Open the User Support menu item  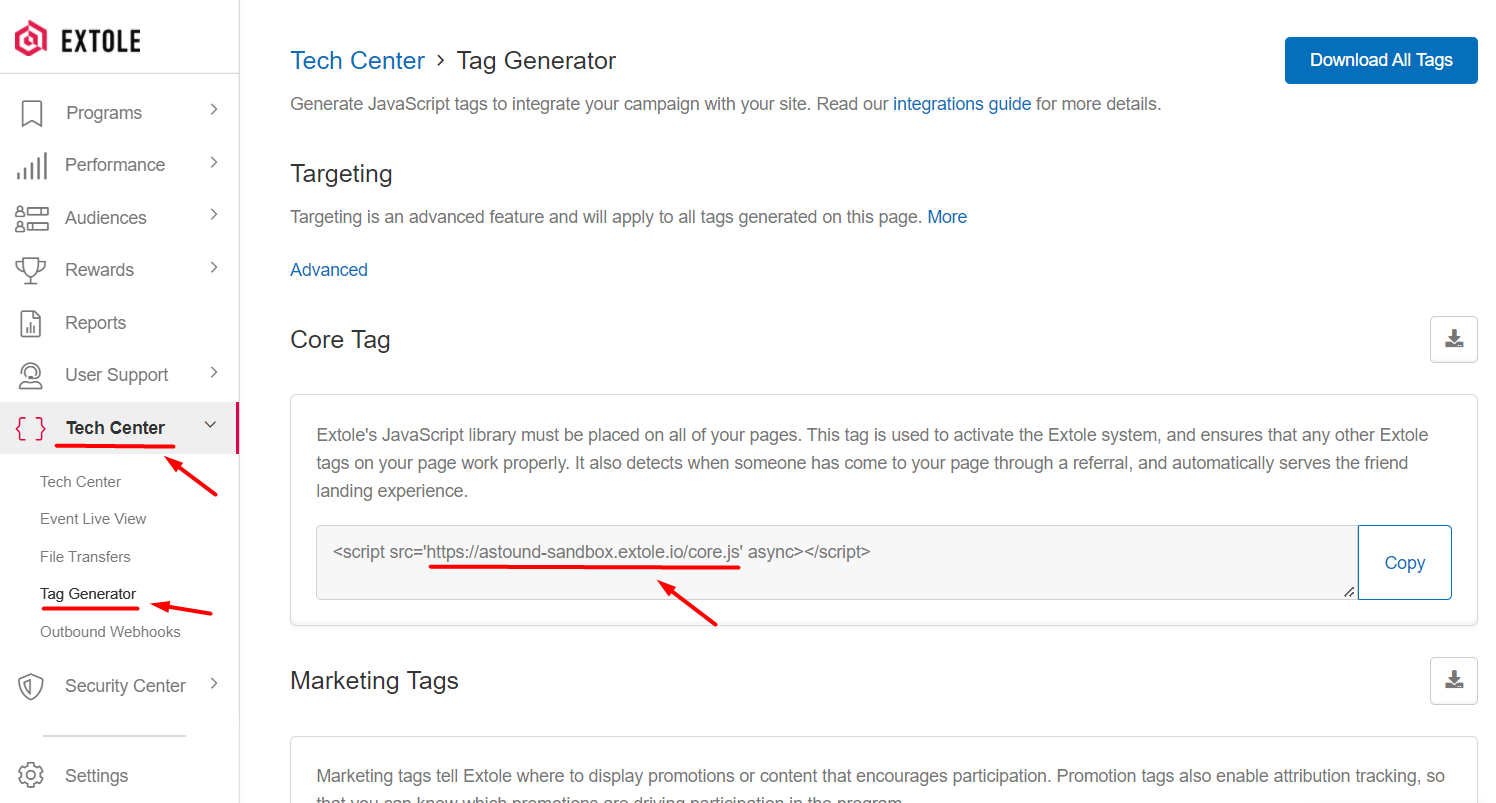[x=119, y=375]
